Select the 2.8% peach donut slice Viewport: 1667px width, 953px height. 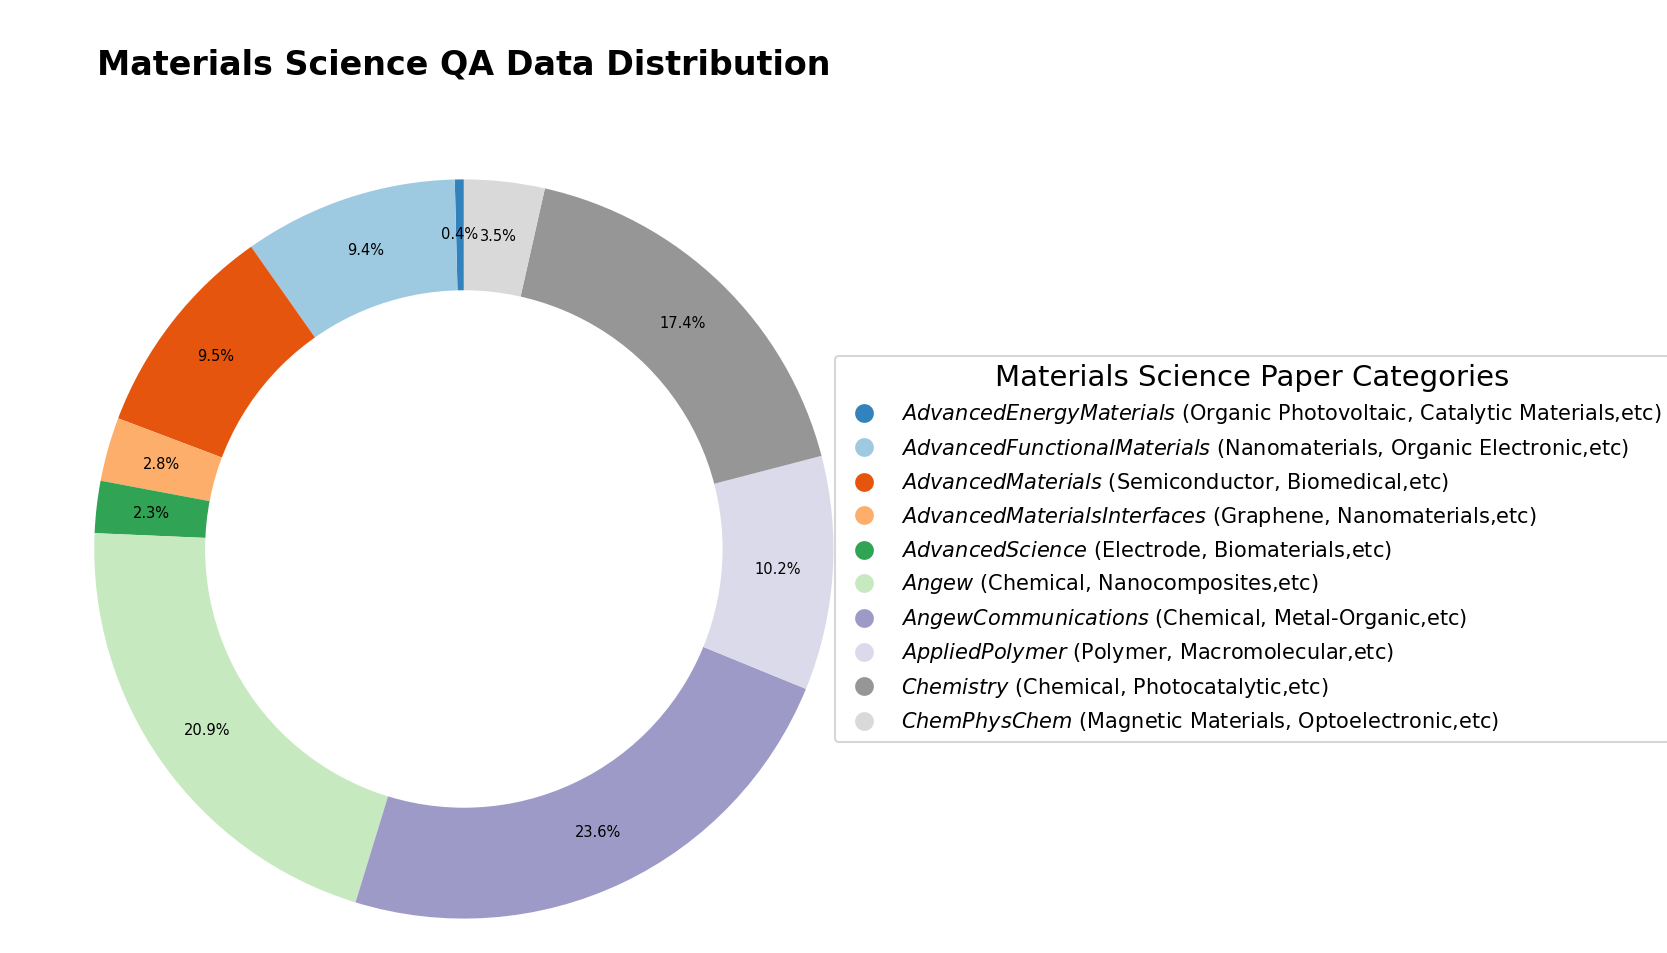(x=160, y=460)
